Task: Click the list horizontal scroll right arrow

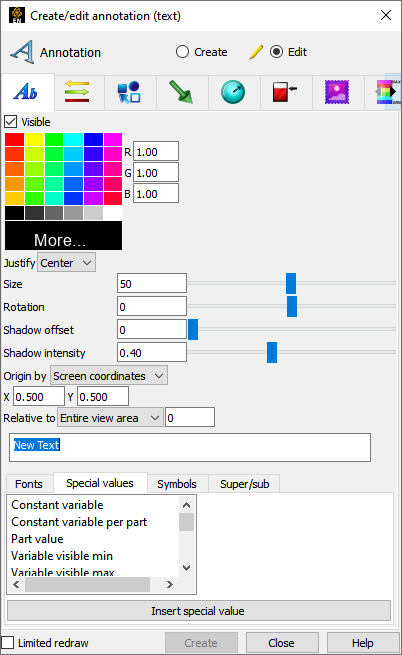Action: click(x=169, y=584)
